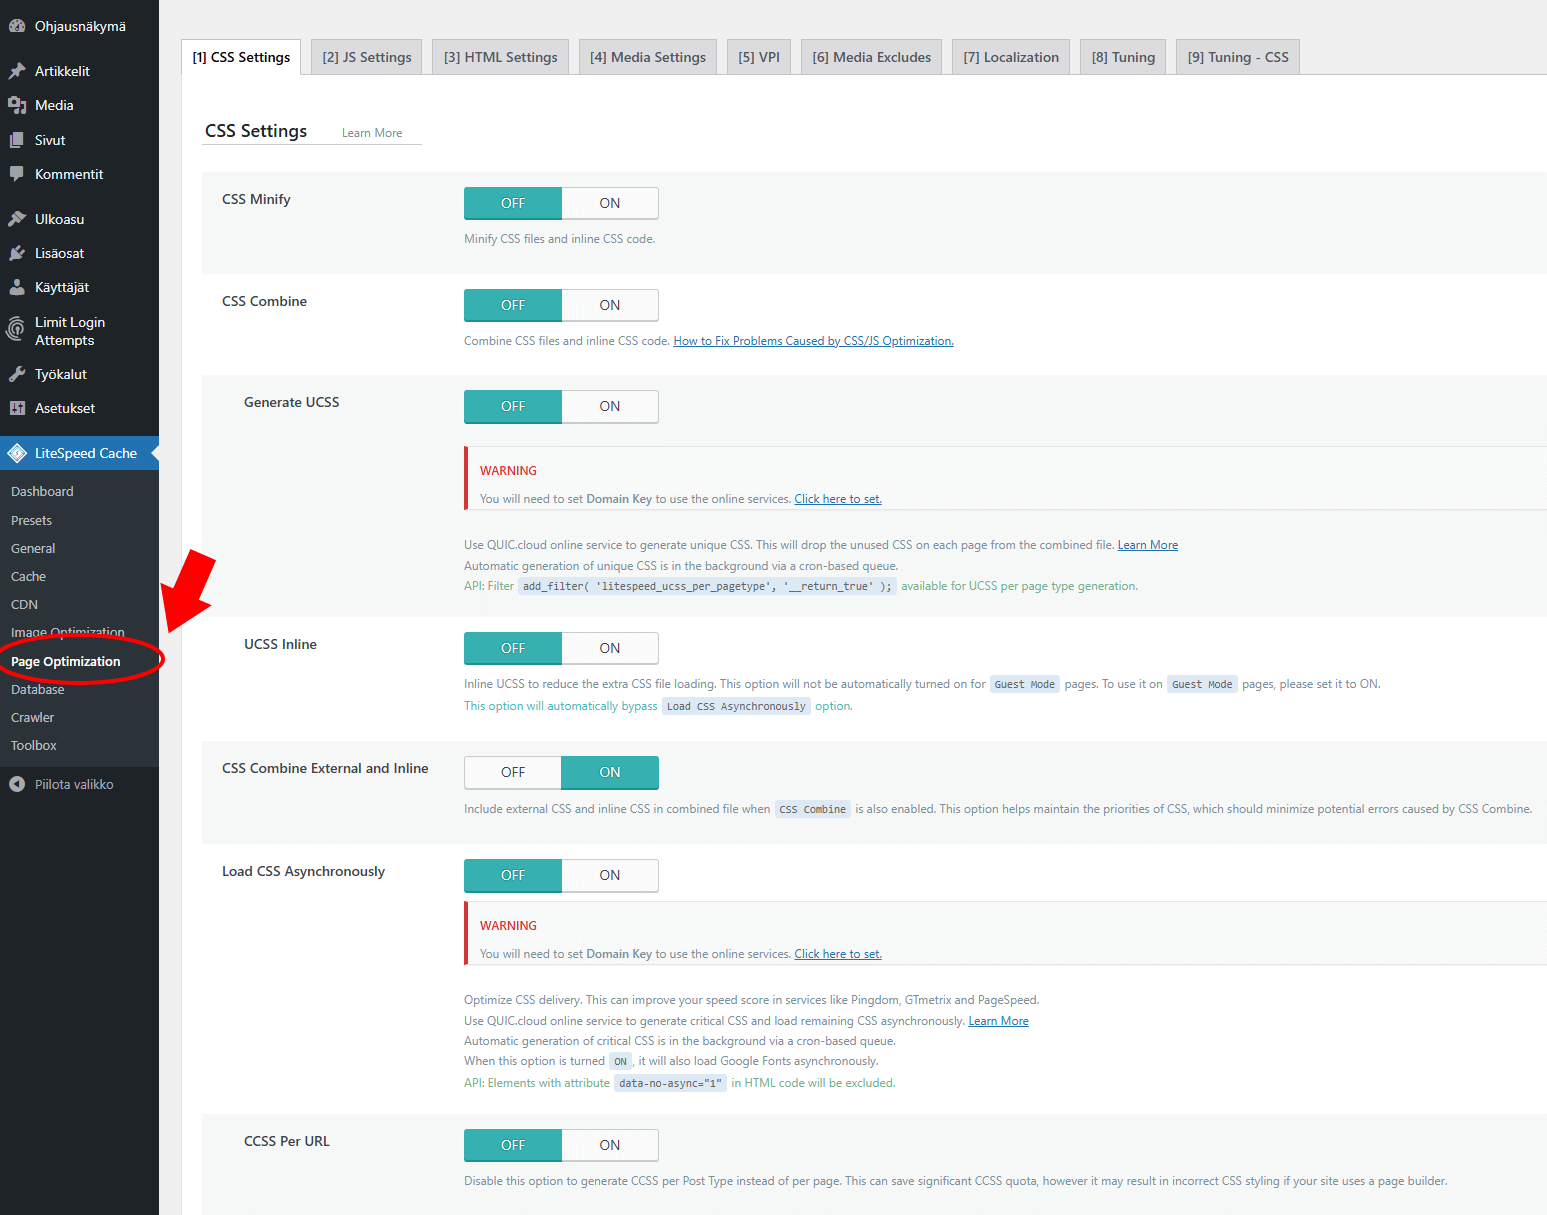Open How to Fix Problems Caused by CSS/JS Optimization link
Viewport: 1547px width, 1215px height.
(813, 341)
